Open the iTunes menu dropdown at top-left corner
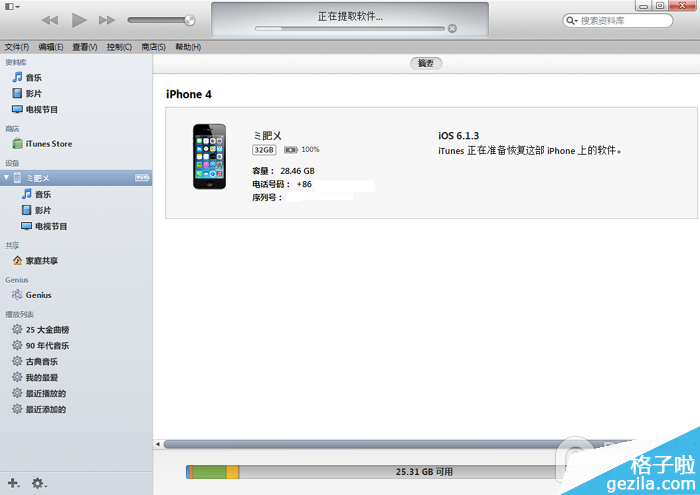Viewport: 700px width, 495px height. [11, 6]
